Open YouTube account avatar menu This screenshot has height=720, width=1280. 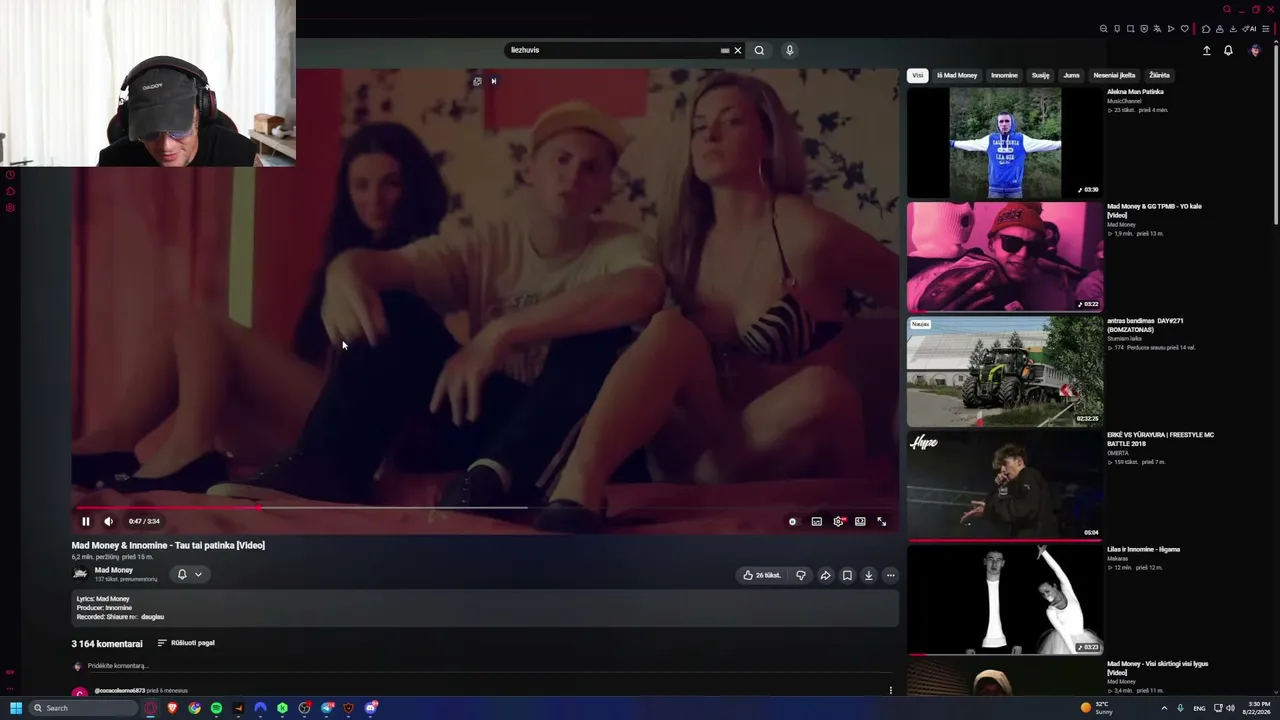pyautogui.click(x=1255, y=50)
